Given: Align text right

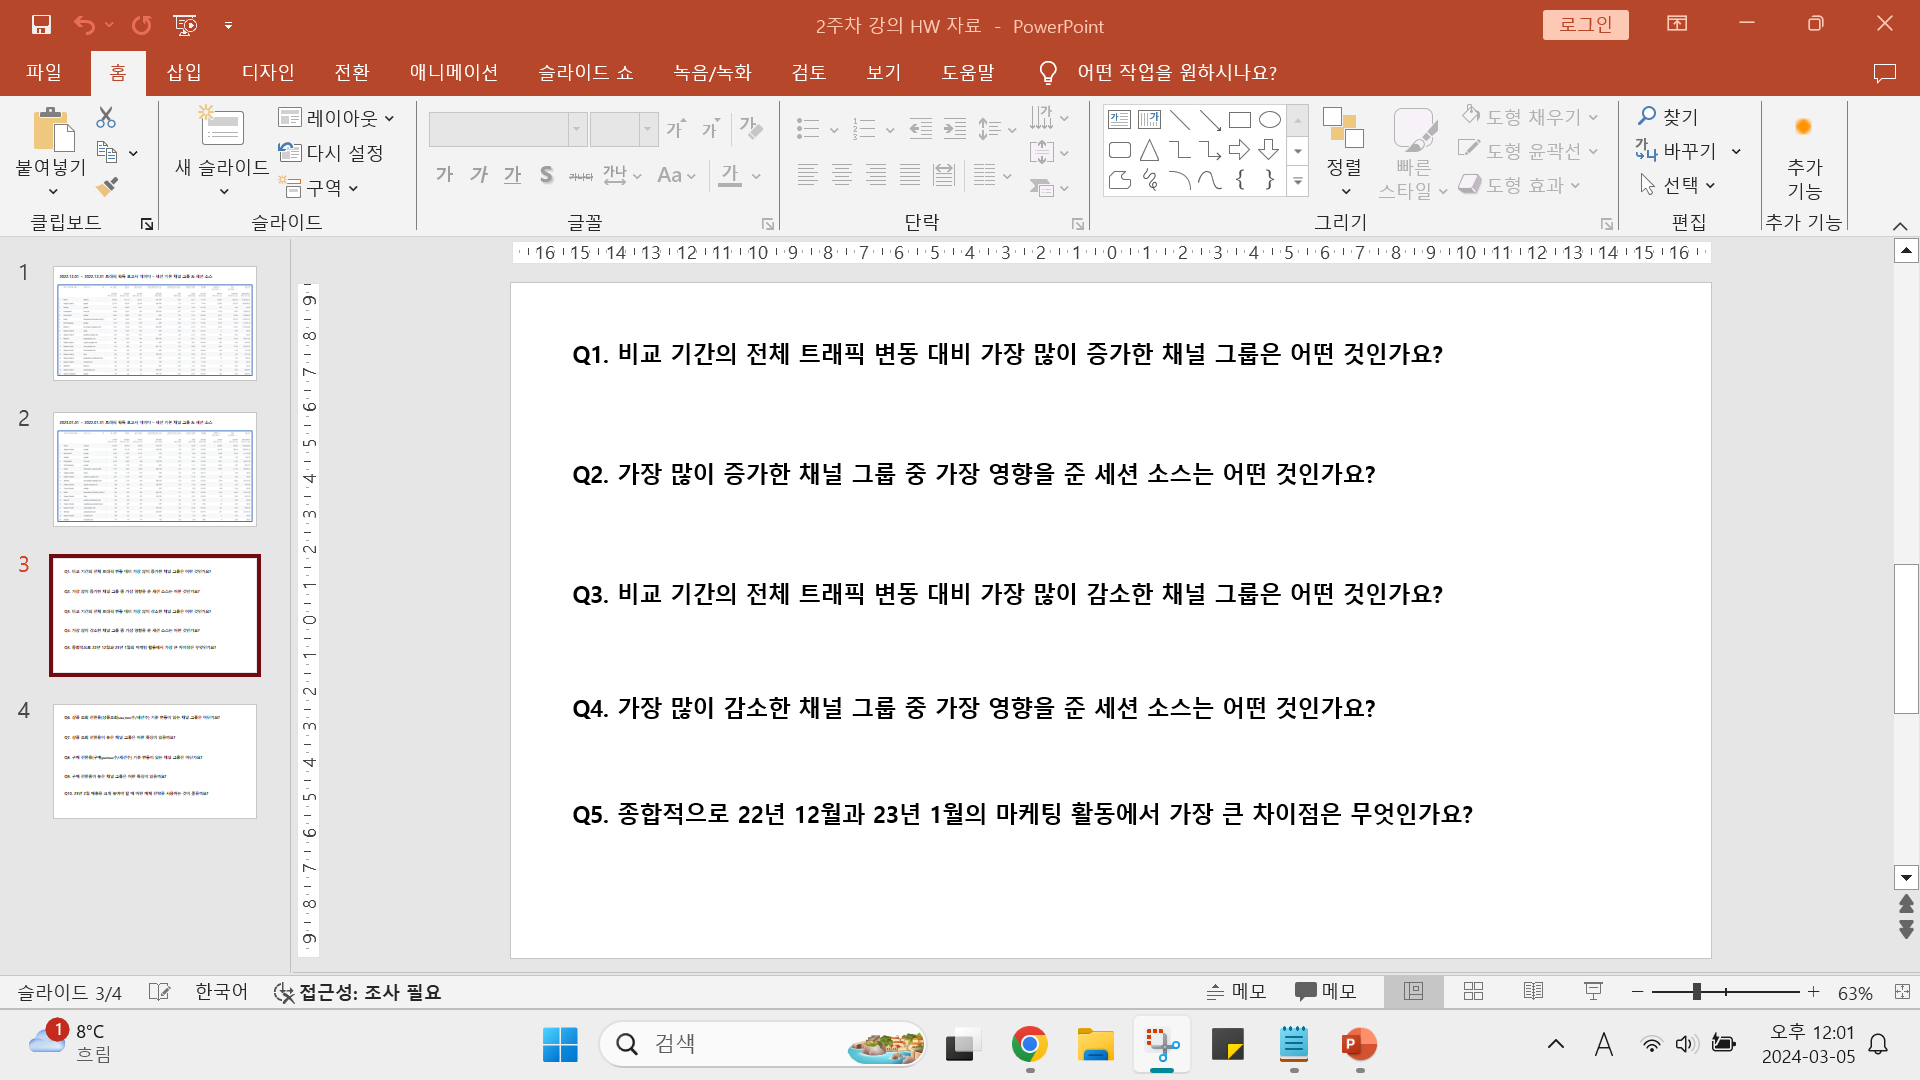Looking at the screenshot, I should coord(876,176).
